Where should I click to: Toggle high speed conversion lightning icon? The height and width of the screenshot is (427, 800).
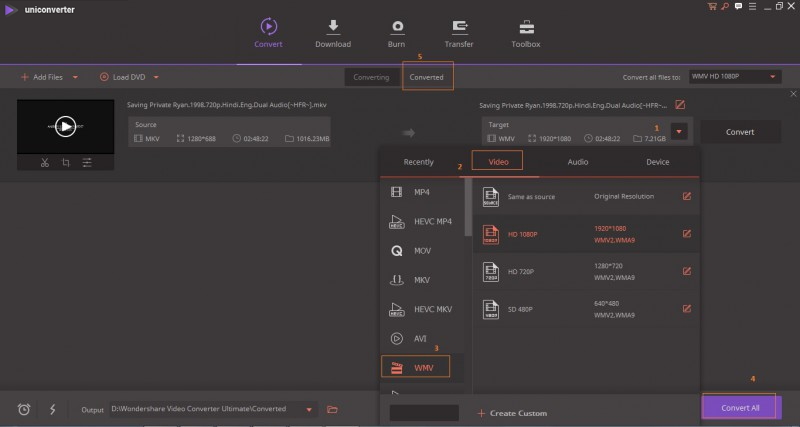click(x=53, y=409)
